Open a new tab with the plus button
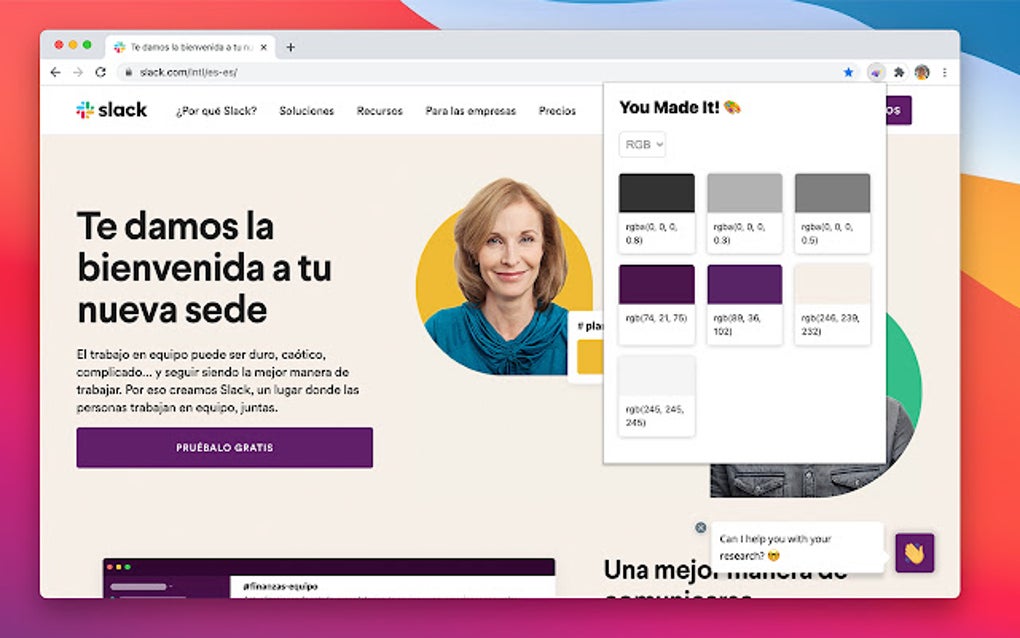1020x638 pixels. click(x=290, y=45)
